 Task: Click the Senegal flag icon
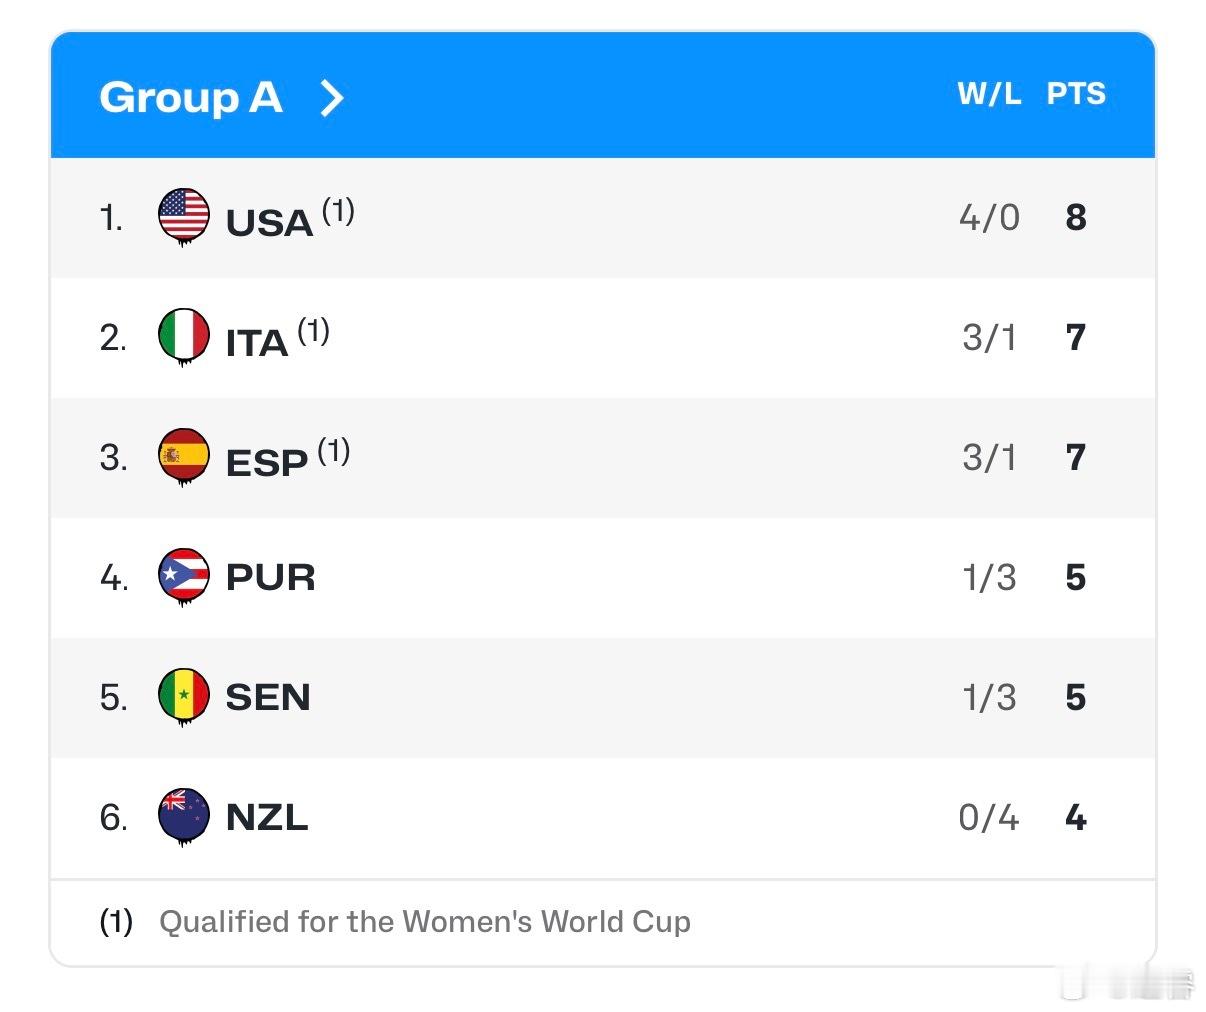[184, 696]
